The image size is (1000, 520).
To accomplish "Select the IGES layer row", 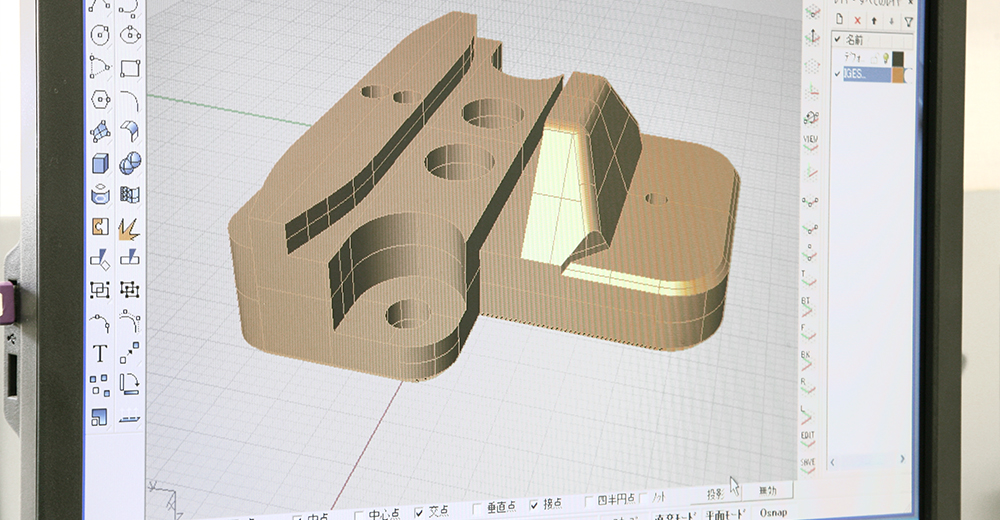I will tap(866, 75).
